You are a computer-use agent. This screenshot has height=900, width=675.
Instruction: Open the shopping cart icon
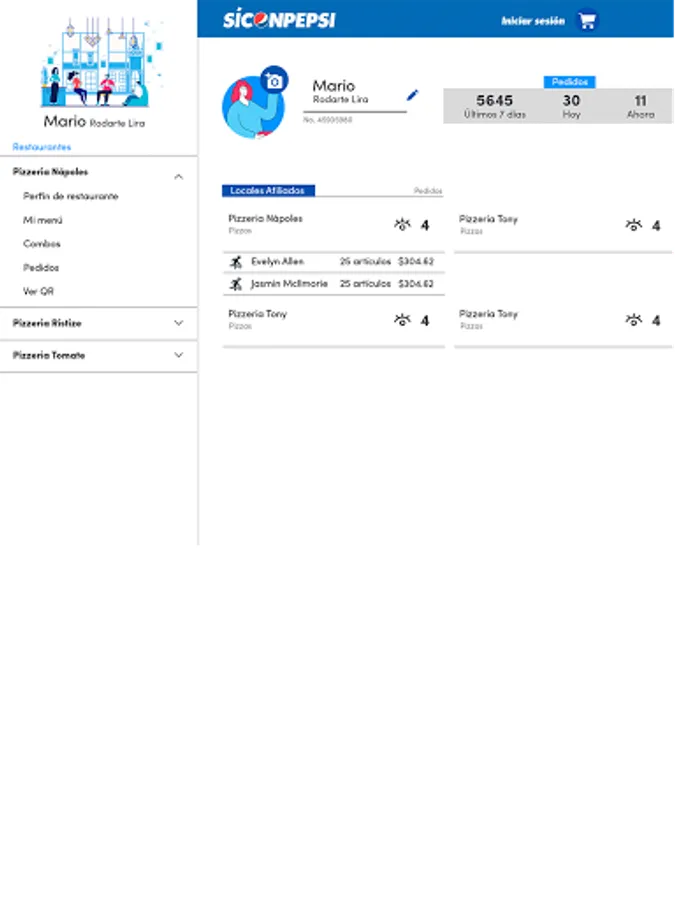click(587, 21)
